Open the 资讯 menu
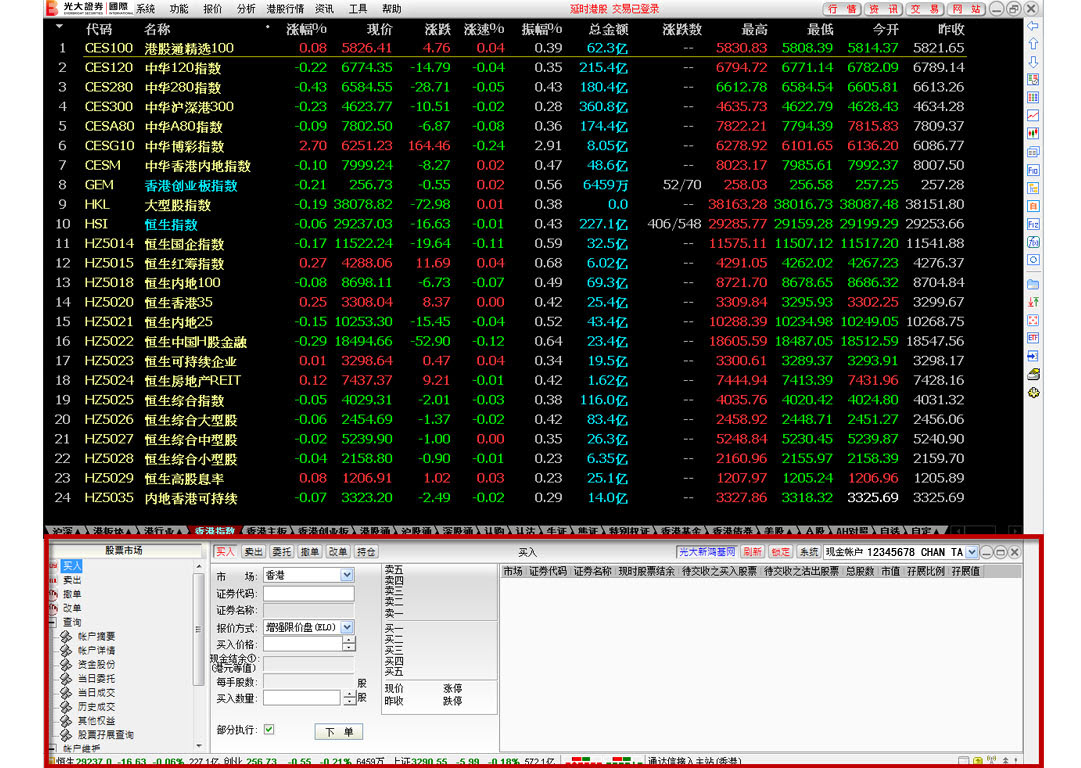 tap(324, 9)
